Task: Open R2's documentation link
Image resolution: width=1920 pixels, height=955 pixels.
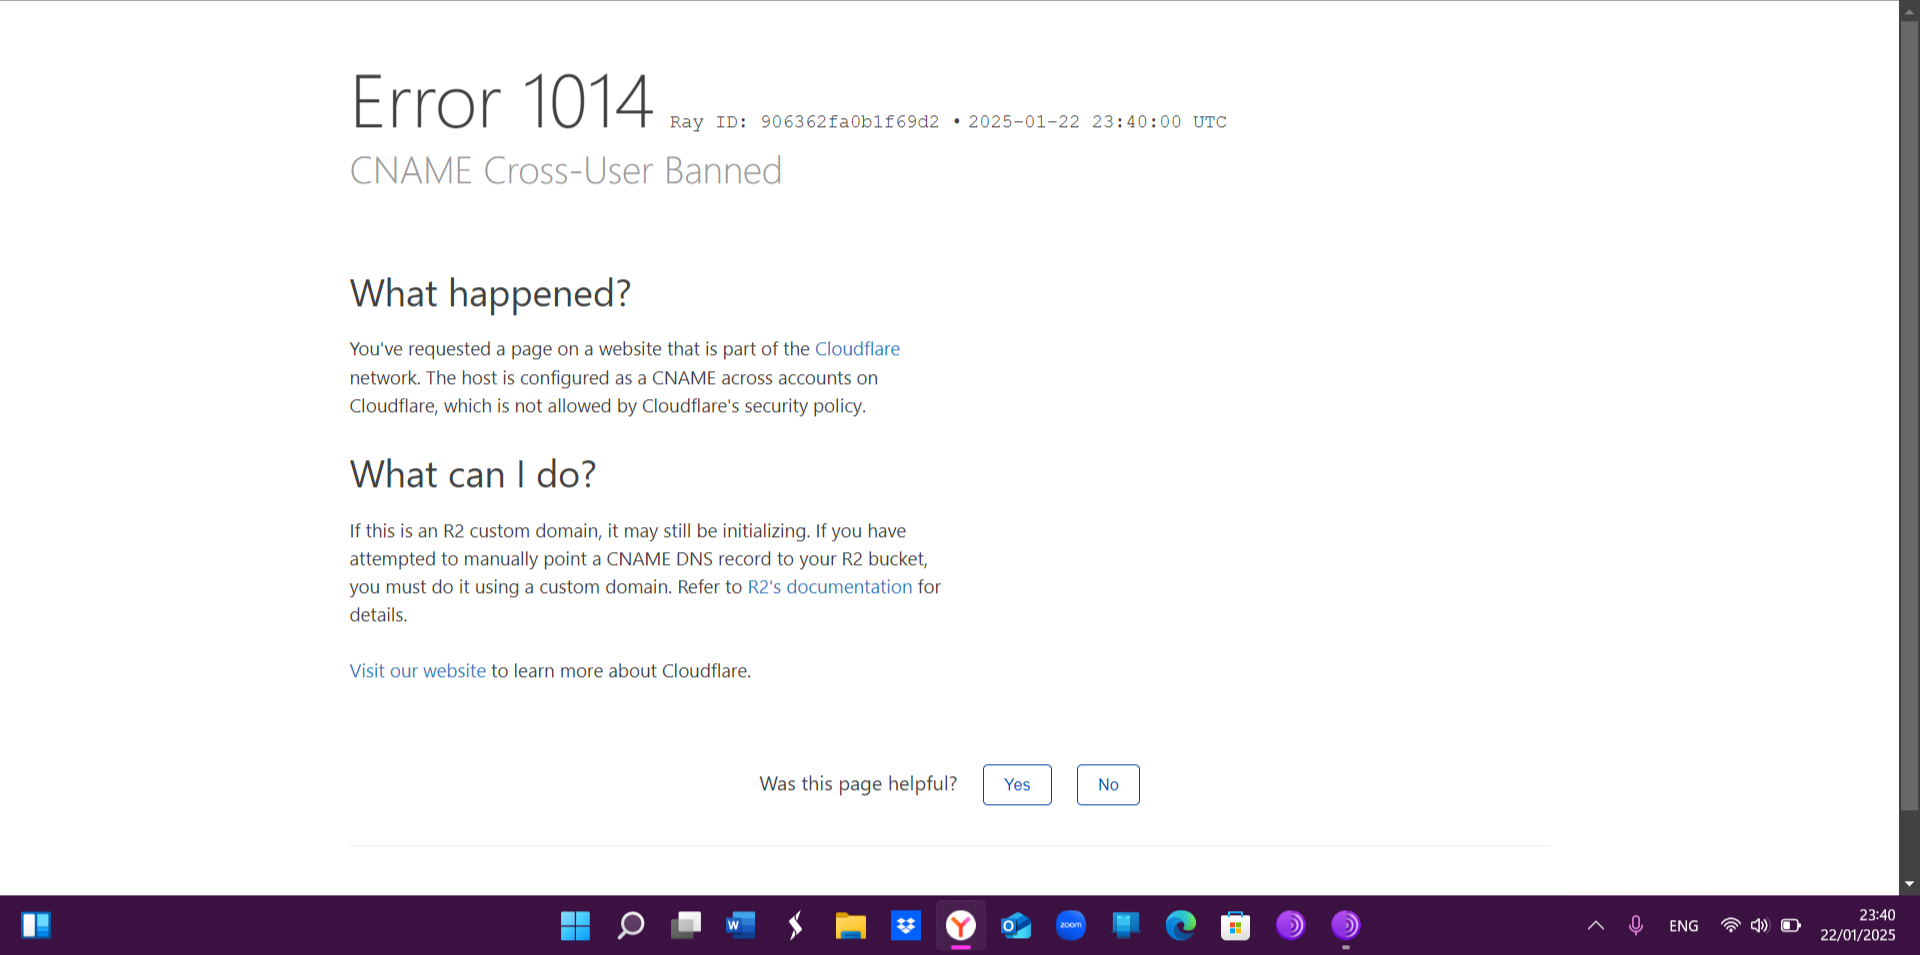Action: 830,587
